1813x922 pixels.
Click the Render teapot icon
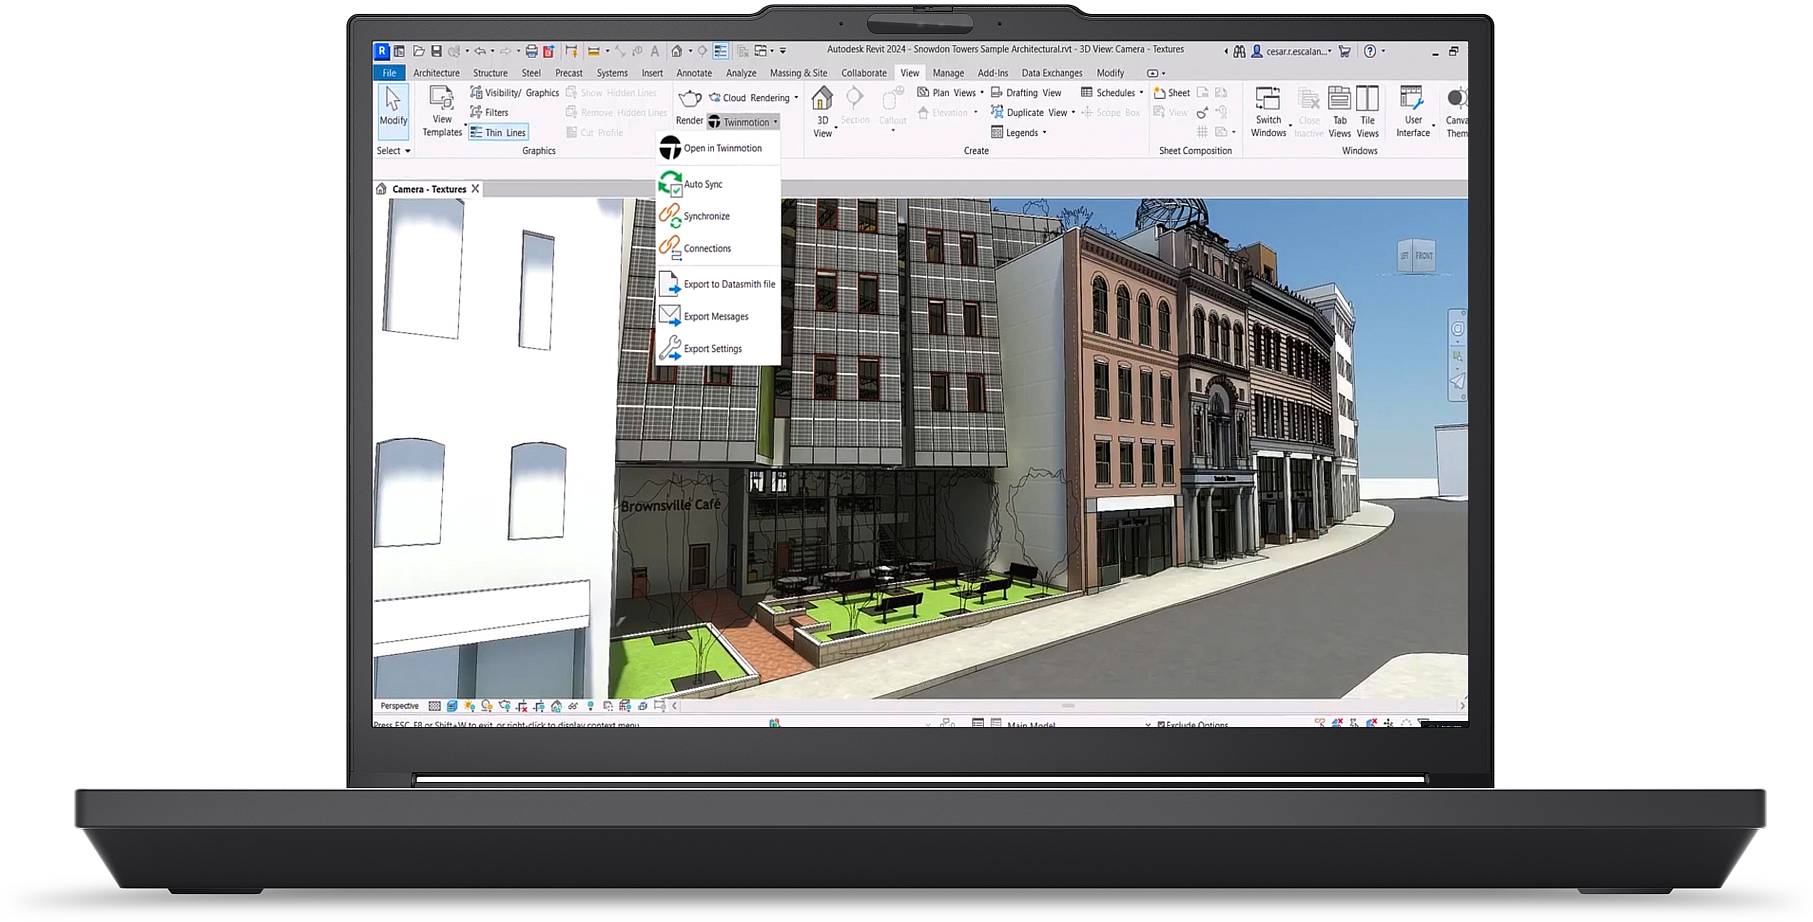(689, 98)
